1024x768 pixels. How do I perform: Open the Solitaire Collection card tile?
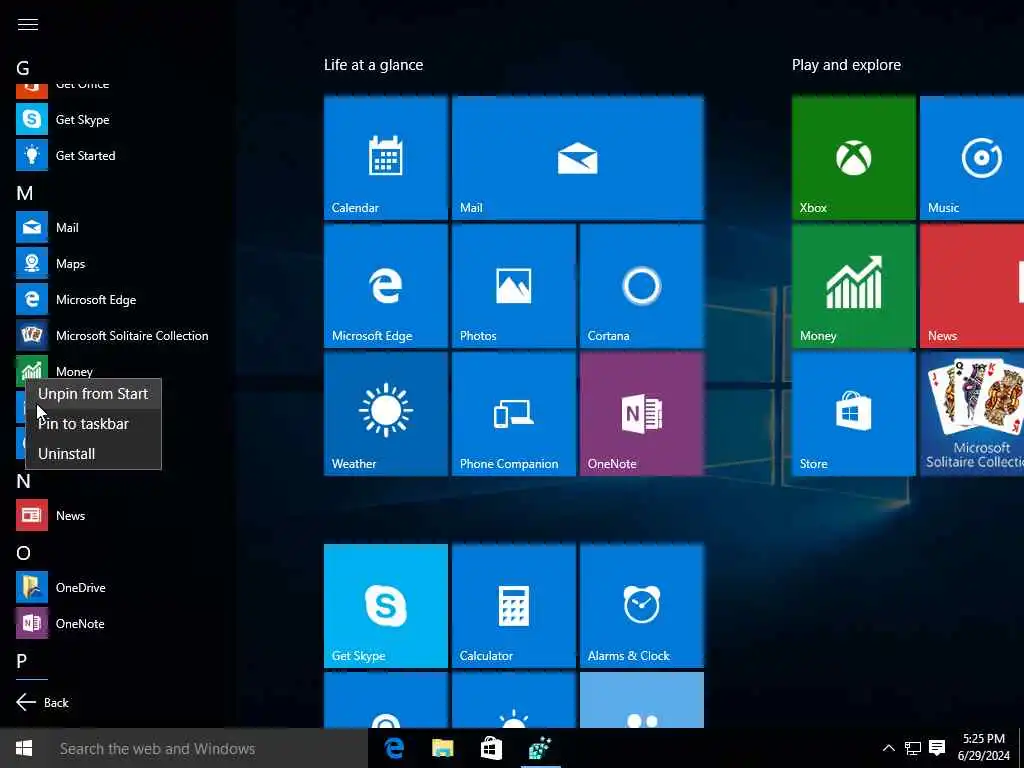[972, 414]
